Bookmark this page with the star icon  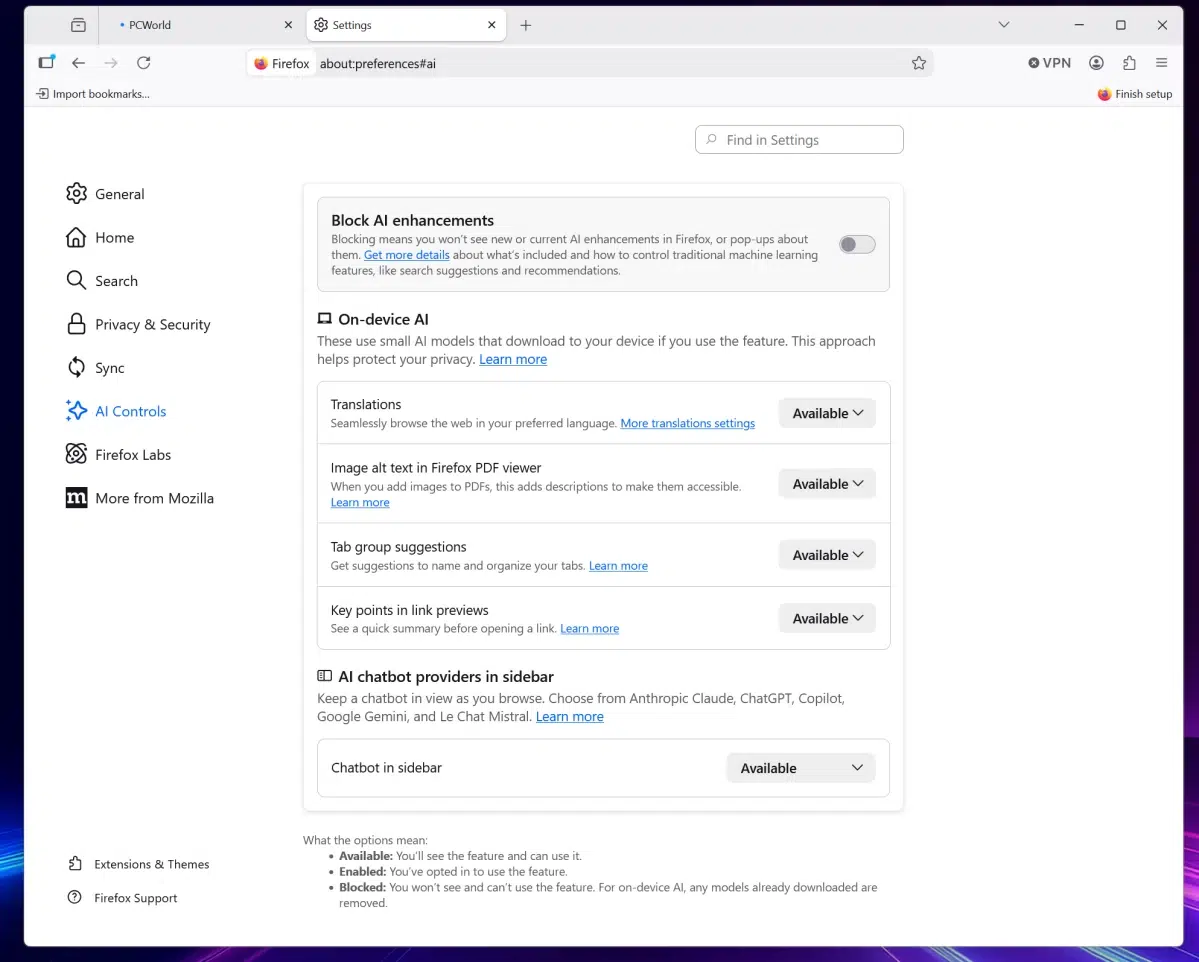tap(918, 62)
